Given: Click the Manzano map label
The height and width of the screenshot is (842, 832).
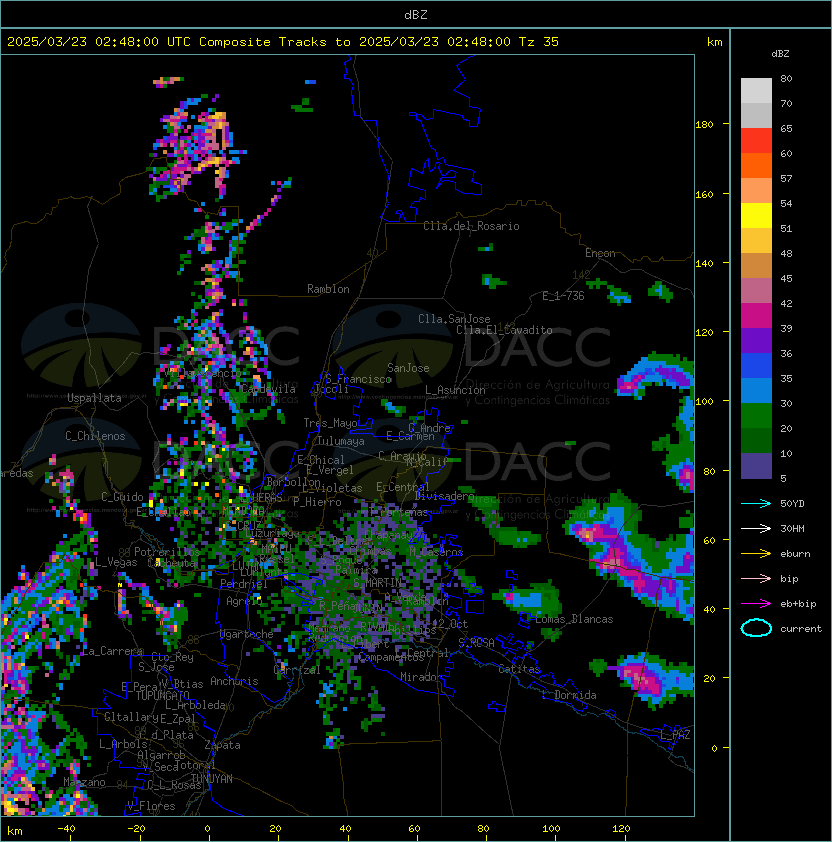Looking at the screenshot, I should (x=84, y=782).
